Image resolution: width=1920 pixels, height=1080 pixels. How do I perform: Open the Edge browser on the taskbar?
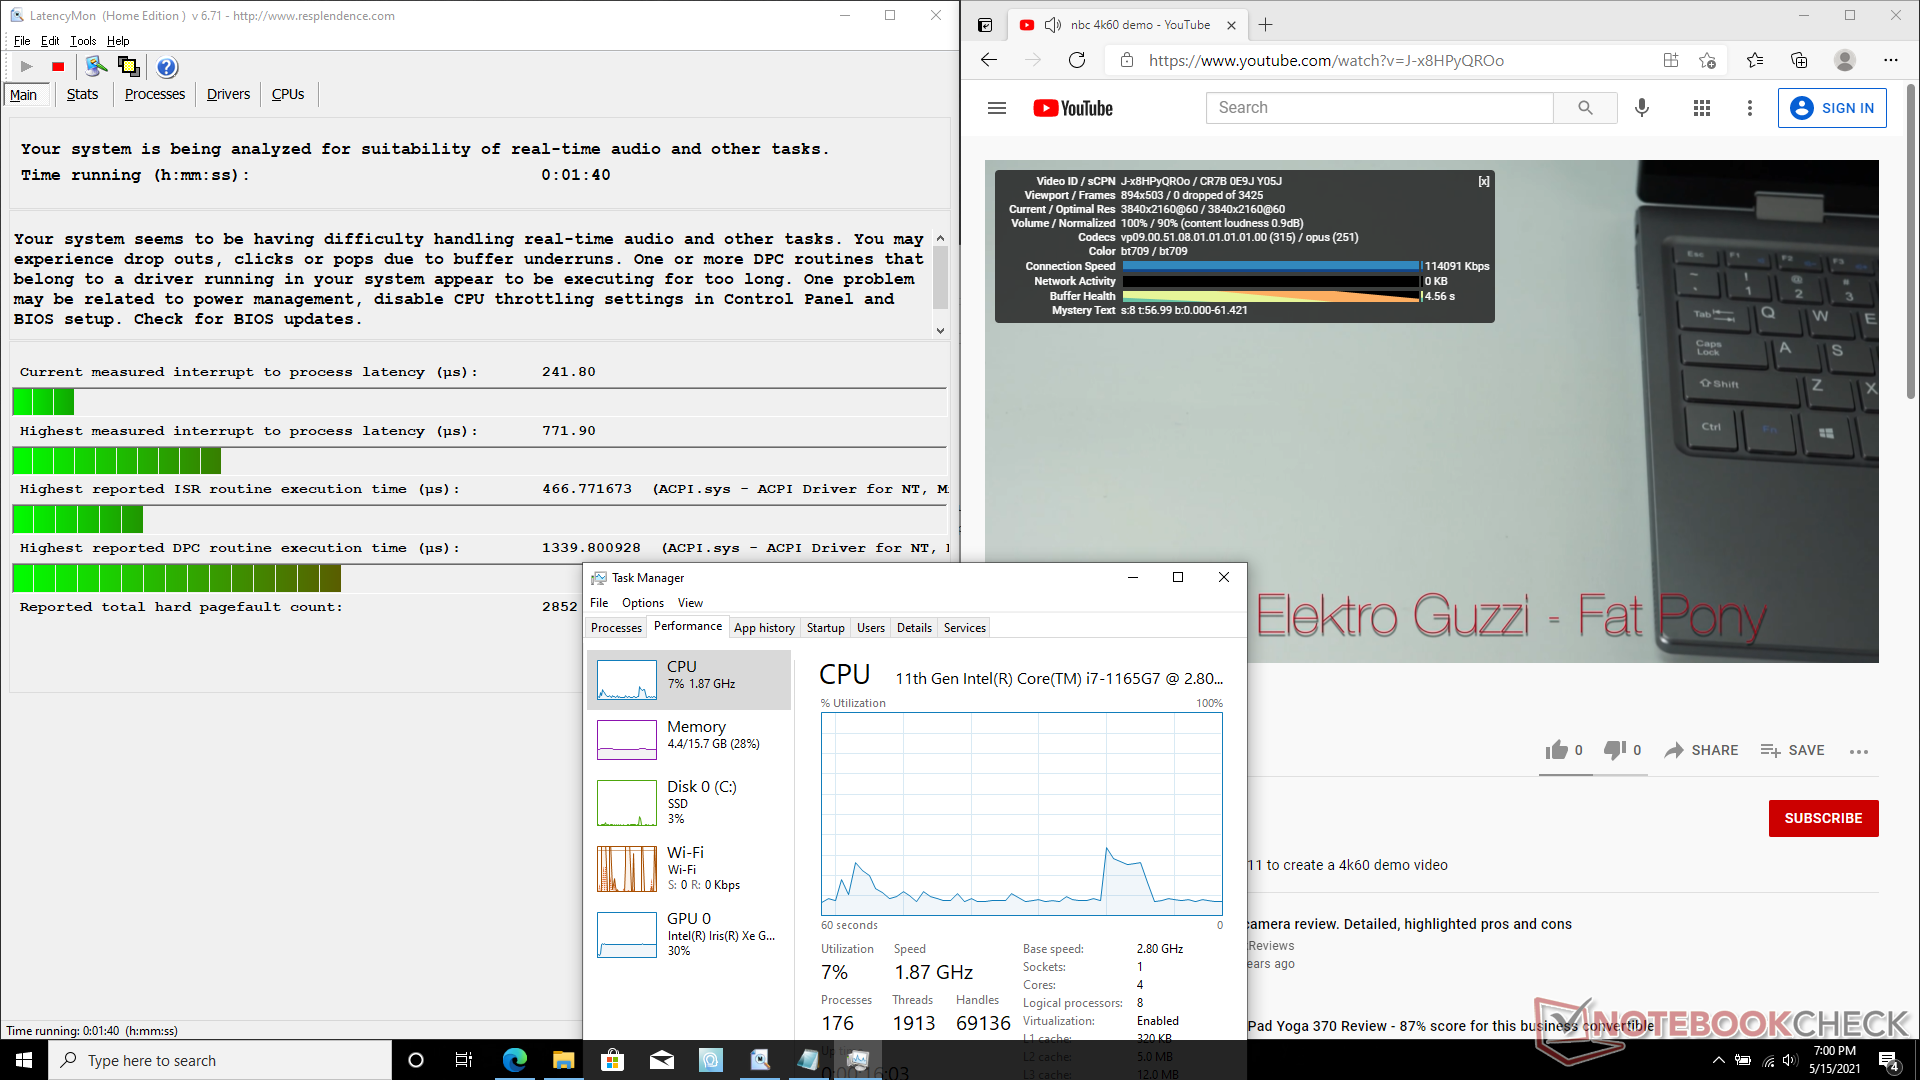coord(514,1060)
